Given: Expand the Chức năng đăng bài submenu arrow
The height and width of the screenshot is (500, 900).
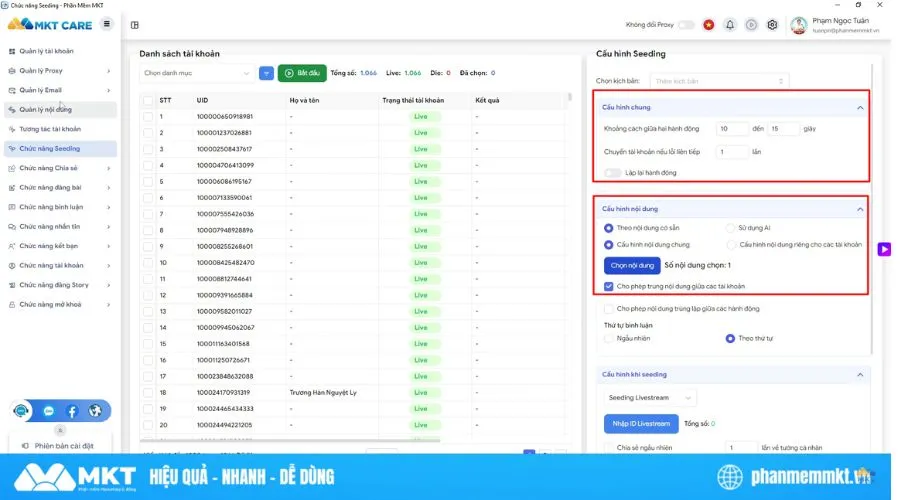Looking at the screenshot, I should click(x=108, y=188).
